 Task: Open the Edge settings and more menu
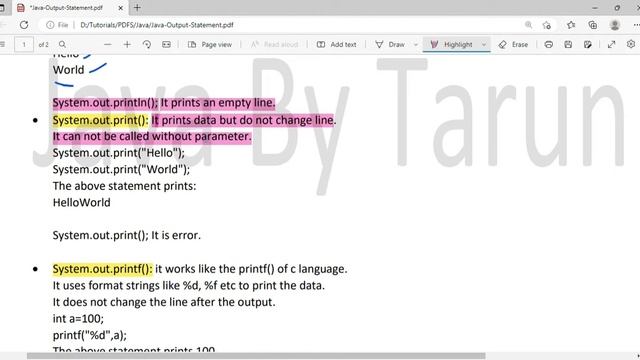636,25
